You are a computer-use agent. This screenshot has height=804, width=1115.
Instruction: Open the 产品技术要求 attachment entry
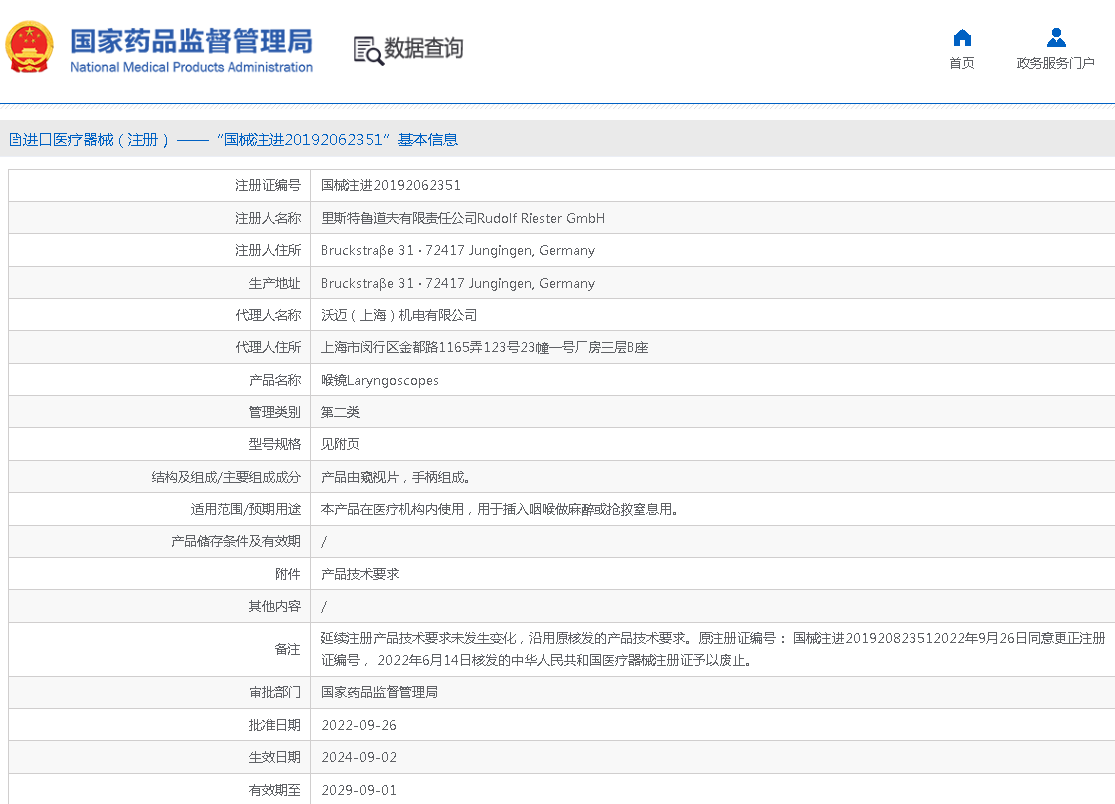[360, 574]
